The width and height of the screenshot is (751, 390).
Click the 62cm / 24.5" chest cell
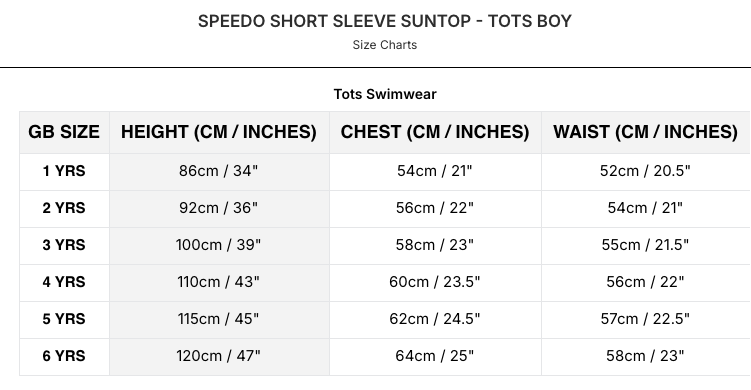tap(435, 319)
